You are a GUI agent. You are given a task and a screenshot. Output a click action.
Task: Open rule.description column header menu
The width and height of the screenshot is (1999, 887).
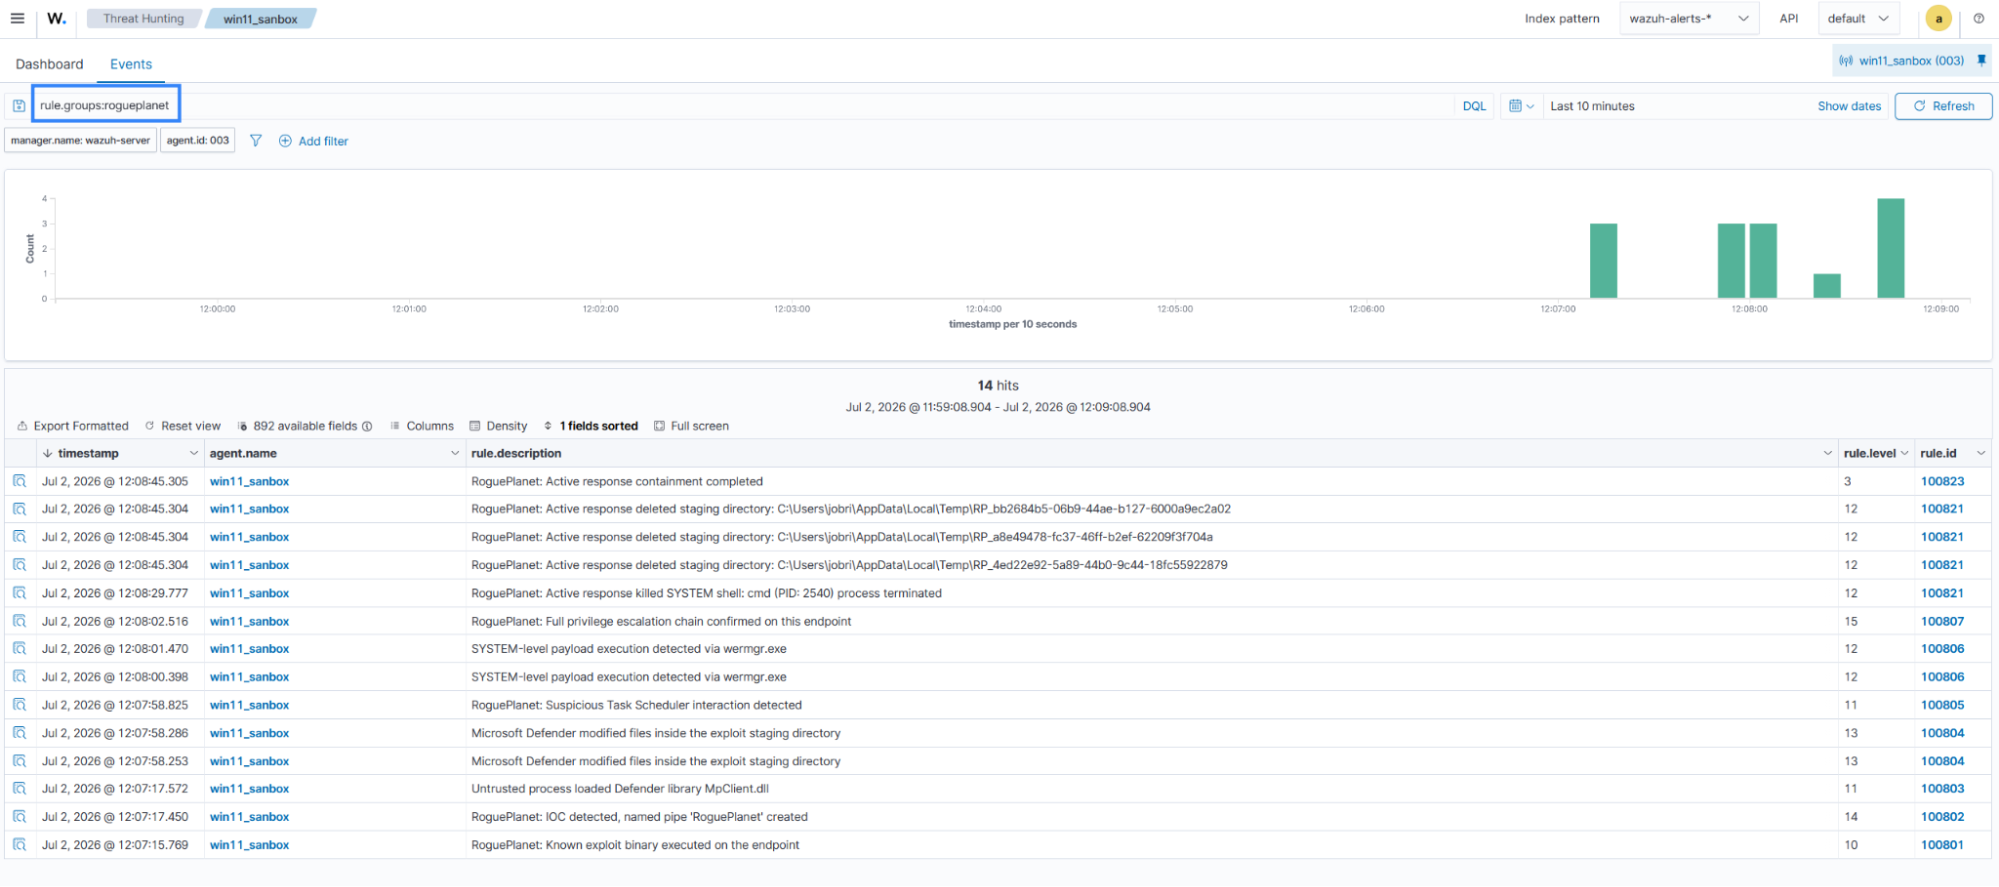coord(1828,453)
